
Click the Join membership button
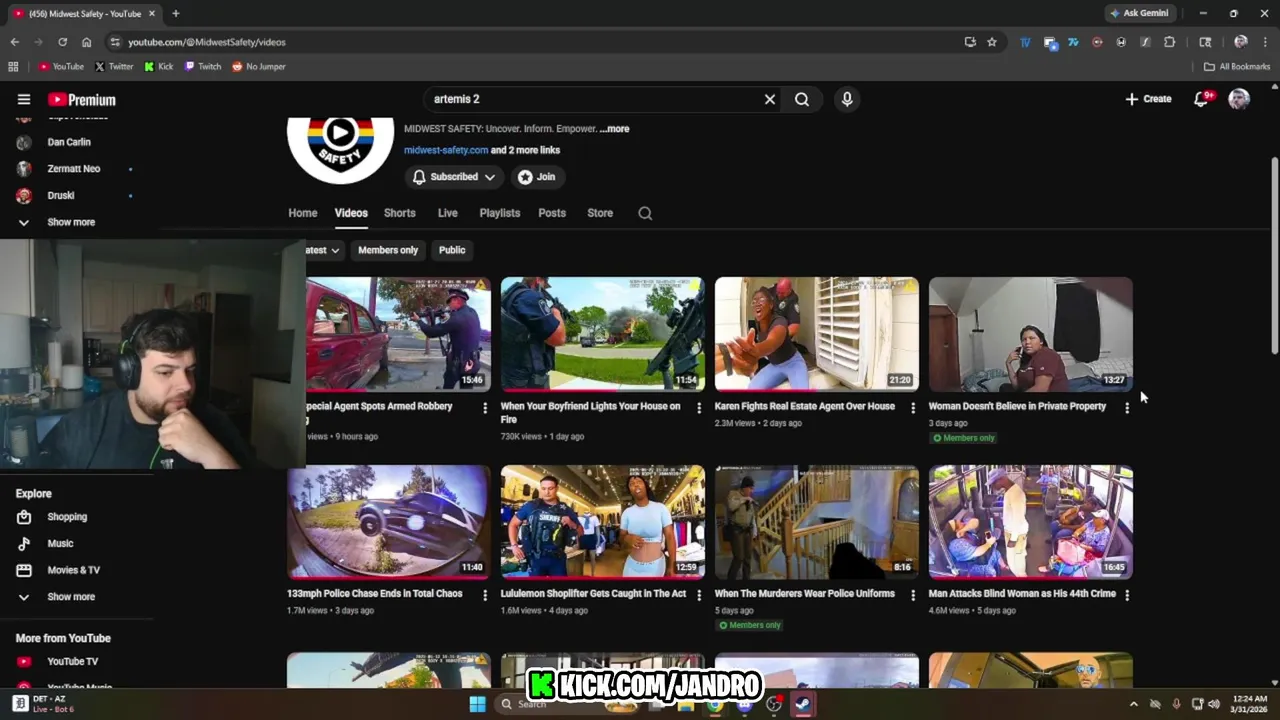tap(537, 177)
